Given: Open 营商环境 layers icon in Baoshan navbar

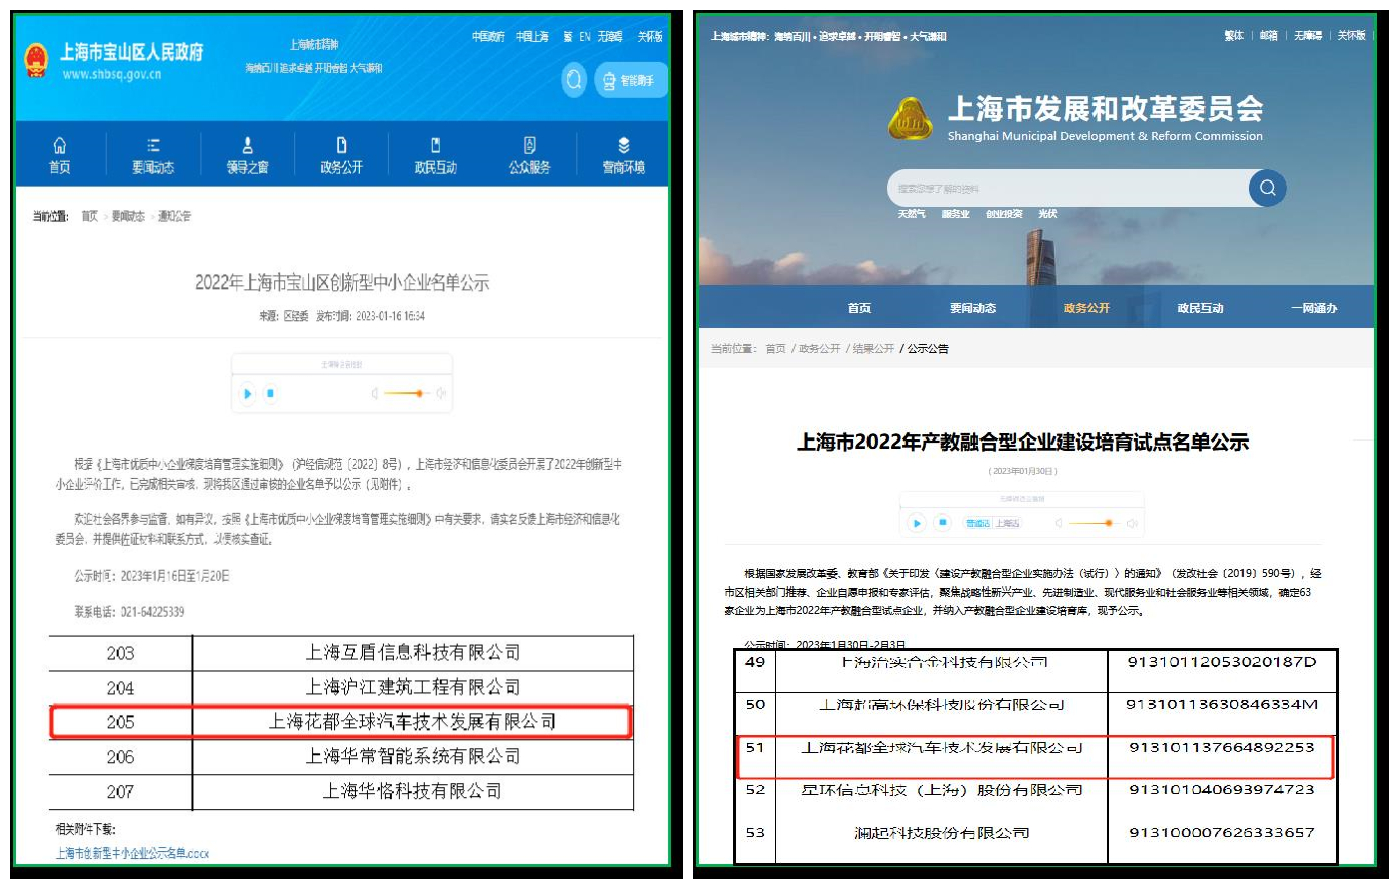Looking at the screenshot, I should pos(623,145).
